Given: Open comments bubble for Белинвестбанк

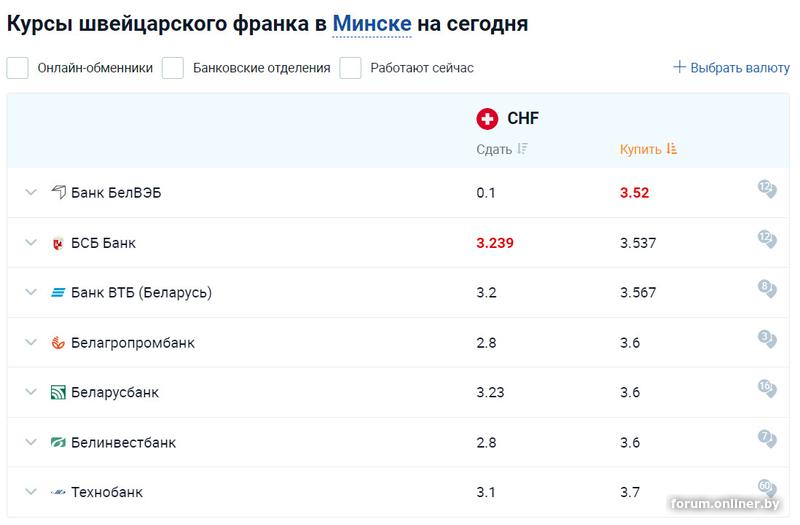Looking at the screenshot, I should [x=767, y=439].
